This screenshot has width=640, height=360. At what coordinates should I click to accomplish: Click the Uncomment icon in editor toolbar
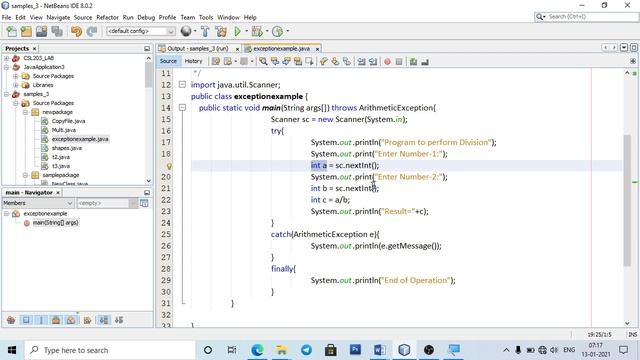coord(425,62)
